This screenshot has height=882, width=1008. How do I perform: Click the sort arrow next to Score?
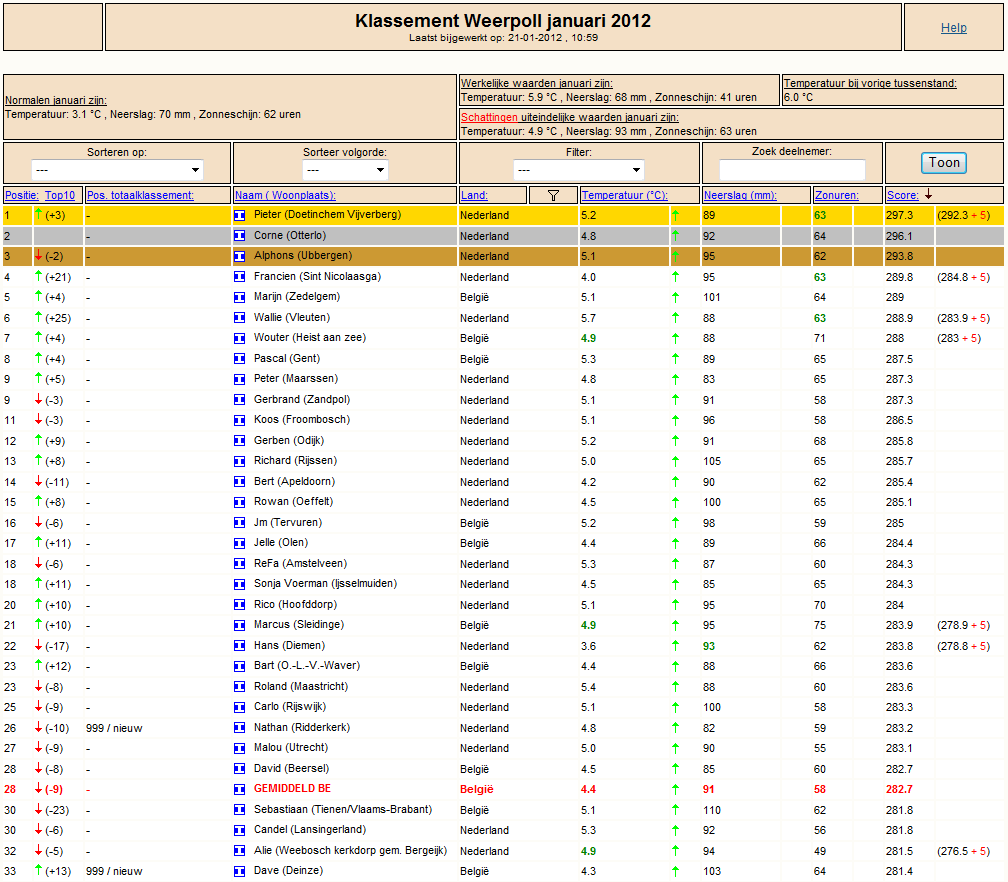click(928, 194)
